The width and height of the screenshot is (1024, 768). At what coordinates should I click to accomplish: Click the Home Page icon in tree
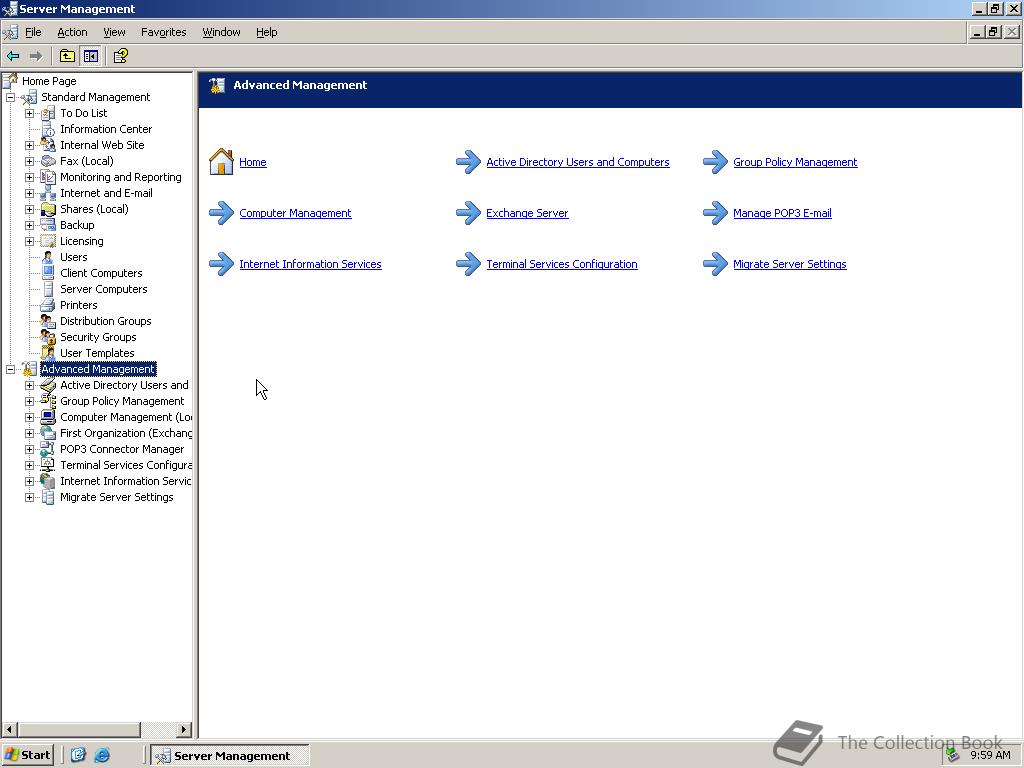coord(10,81)
